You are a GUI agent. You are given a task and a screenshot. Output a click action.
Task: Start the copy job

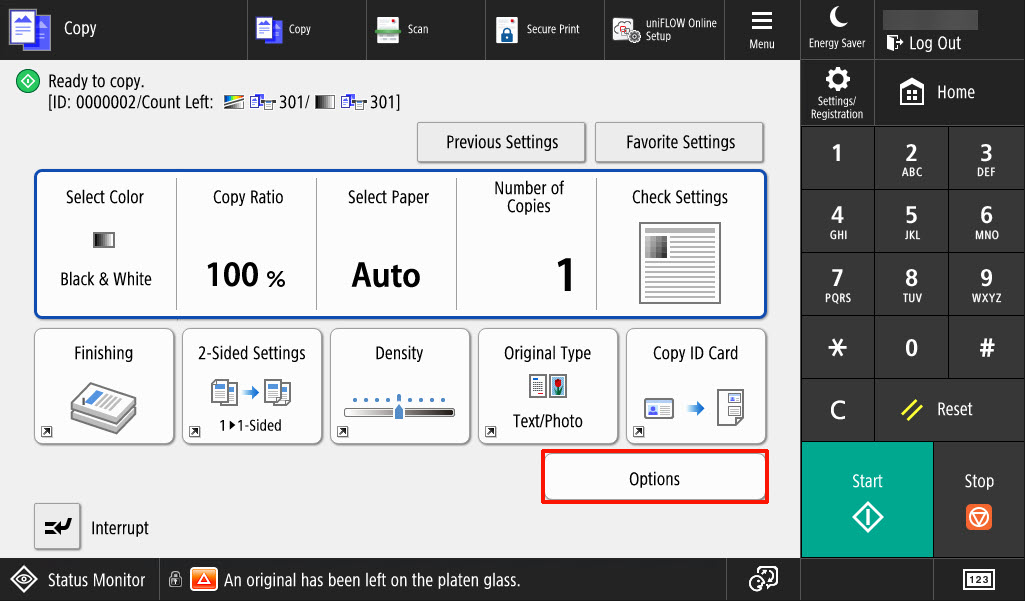(867, 500)
